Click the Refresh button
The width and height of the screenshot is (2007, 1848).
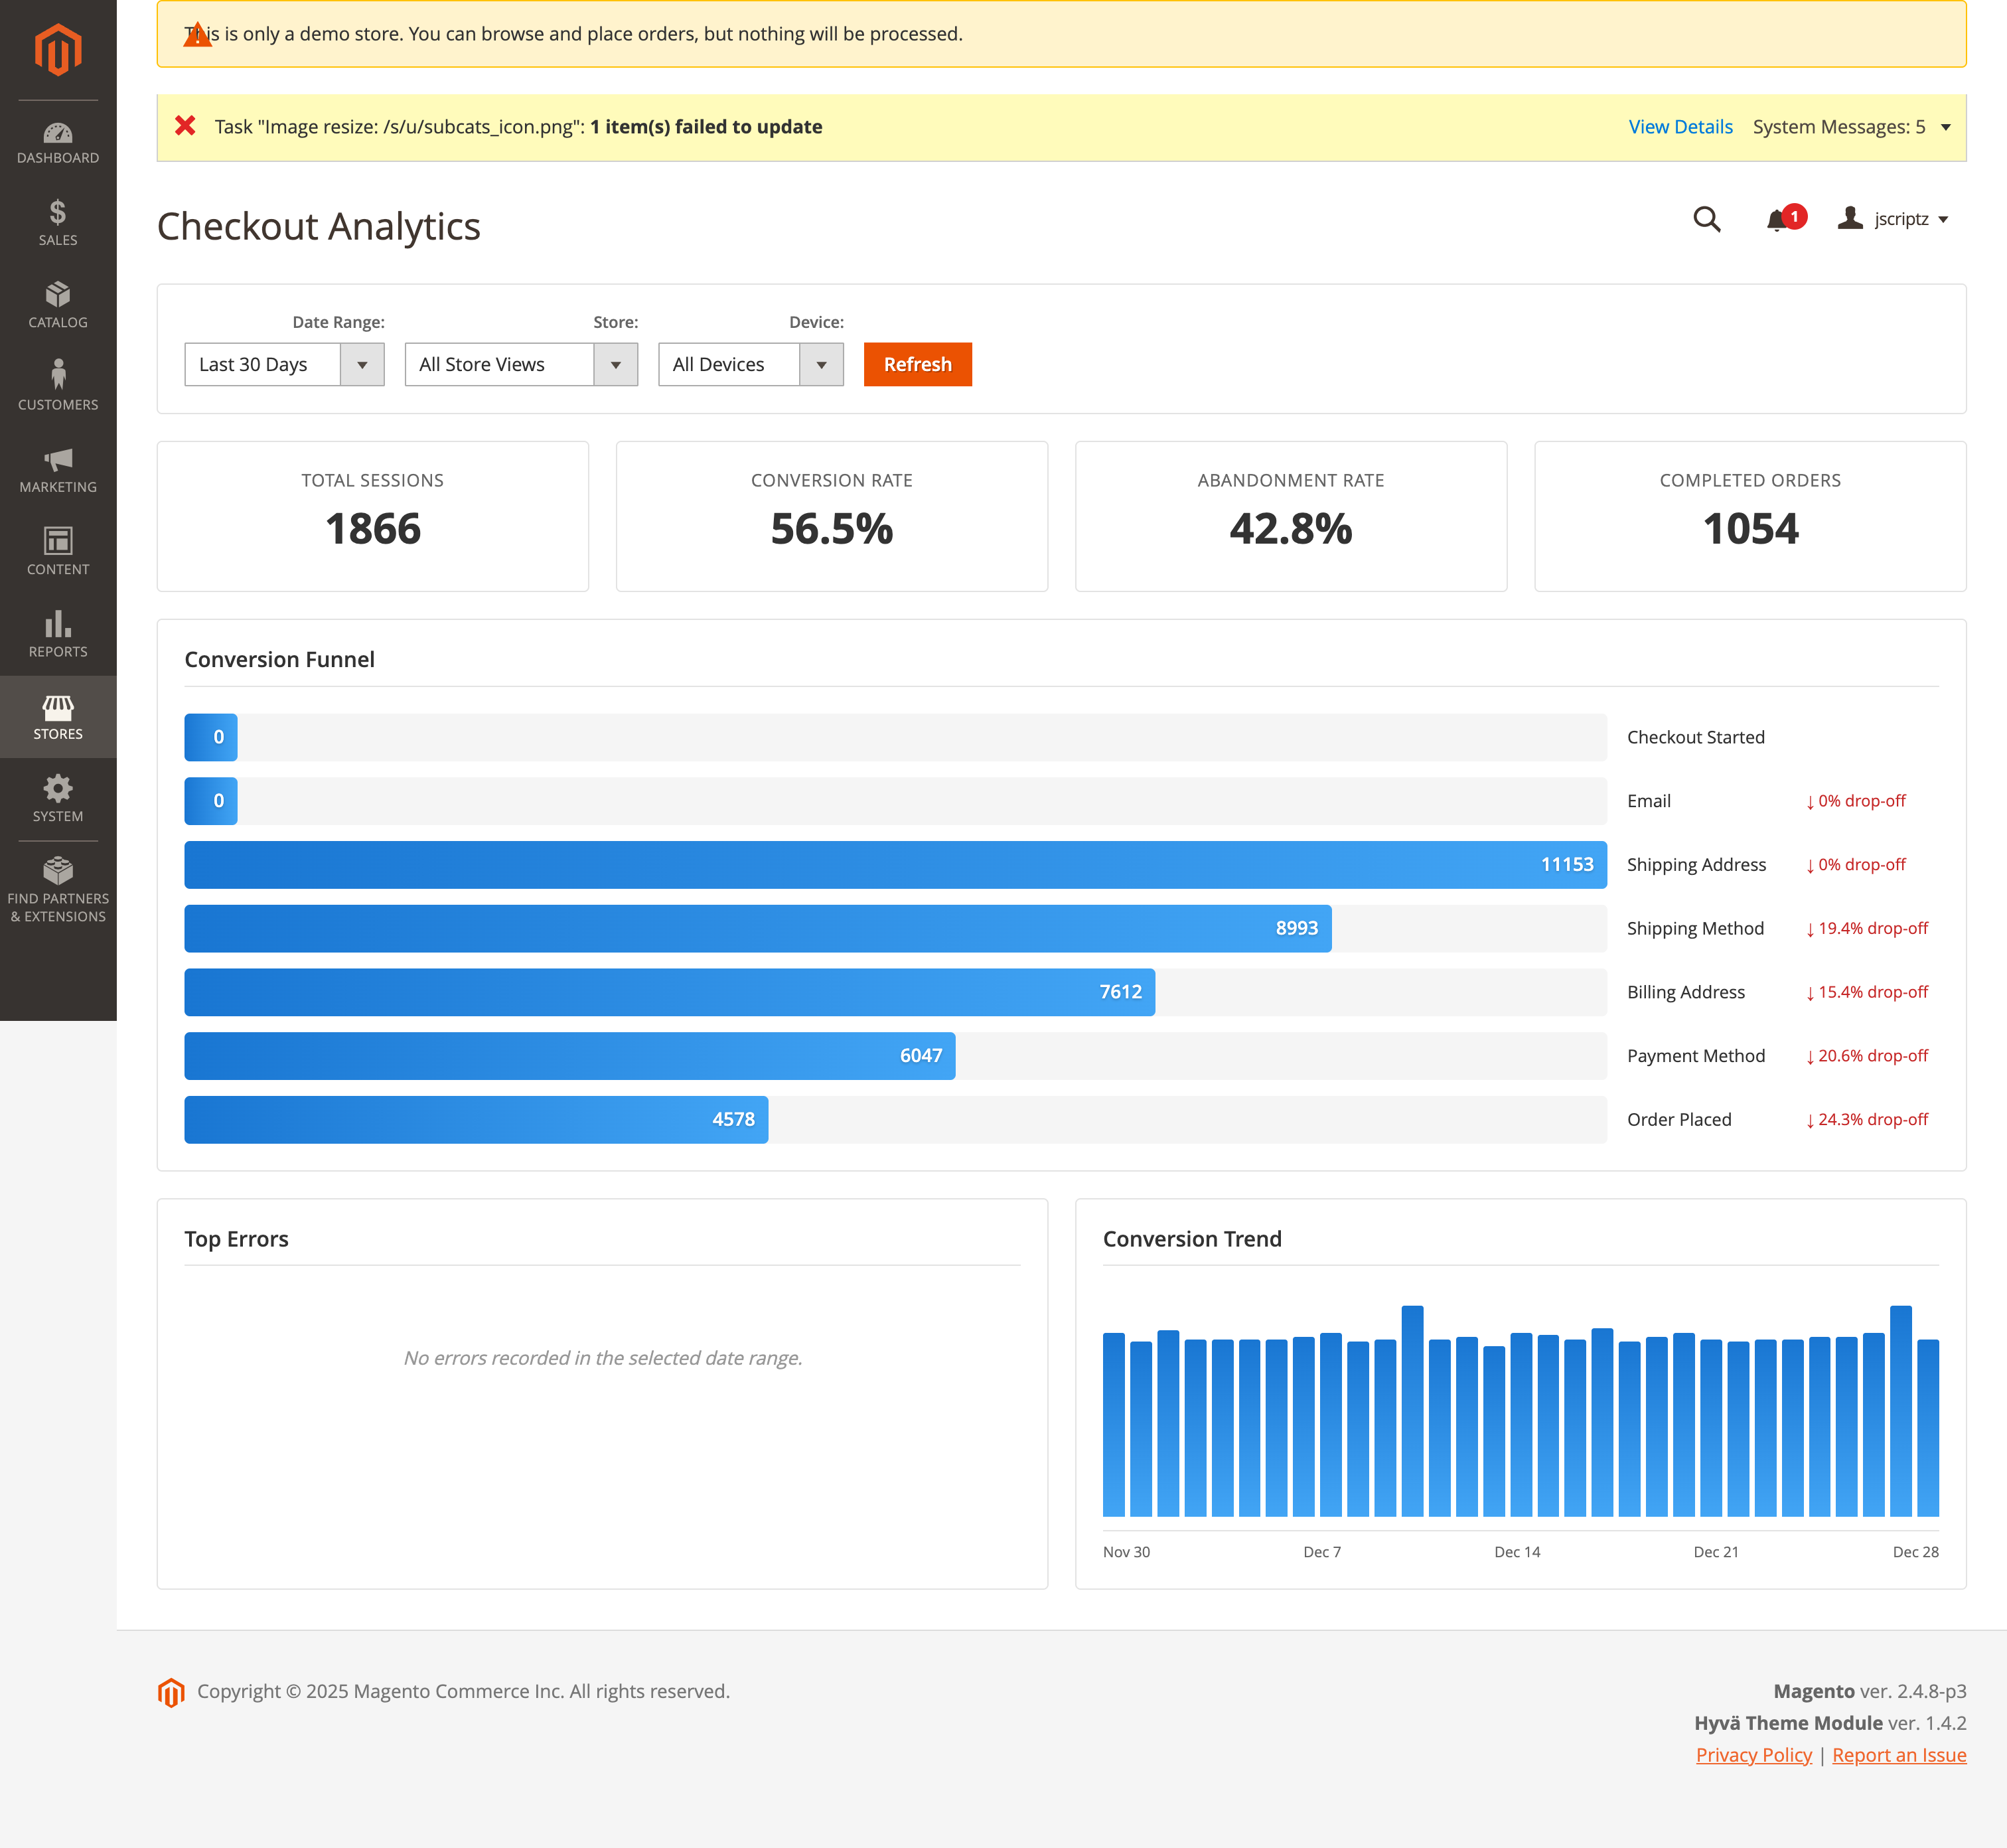[x=917, y=364]
